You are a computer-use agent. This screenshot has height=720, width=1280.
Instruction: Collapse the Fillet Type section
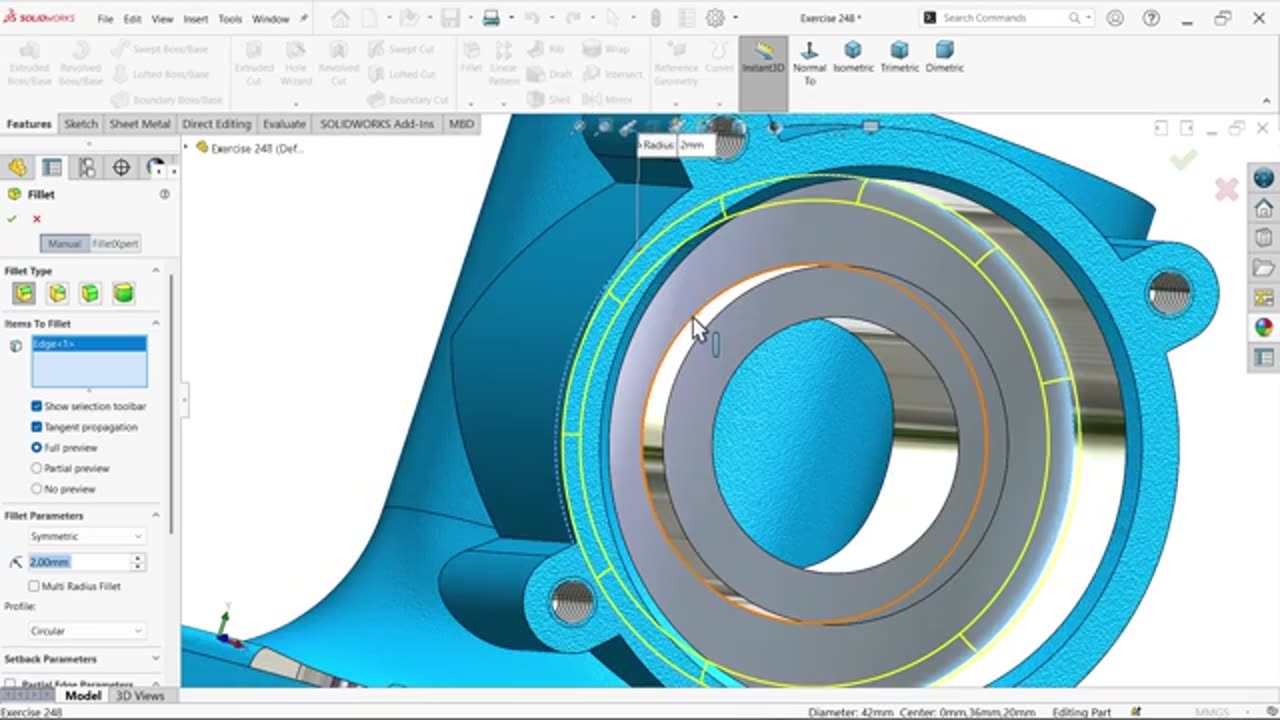pos(155,271)
